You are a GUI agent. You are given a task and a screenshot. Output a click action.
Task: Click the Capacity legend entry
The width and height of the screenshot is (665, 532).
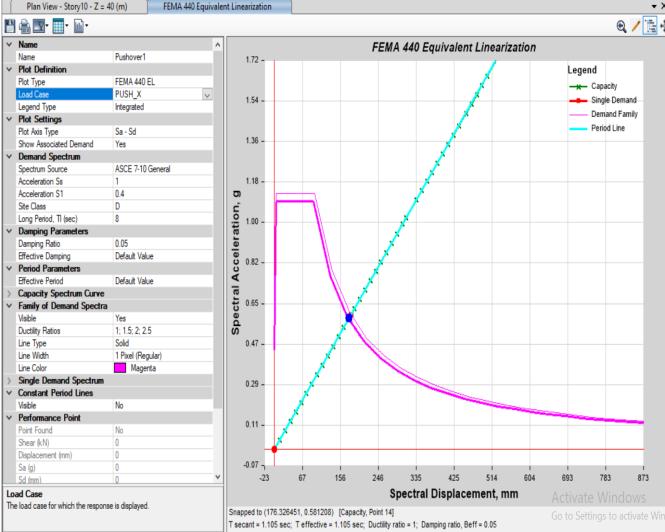[593, 86]
